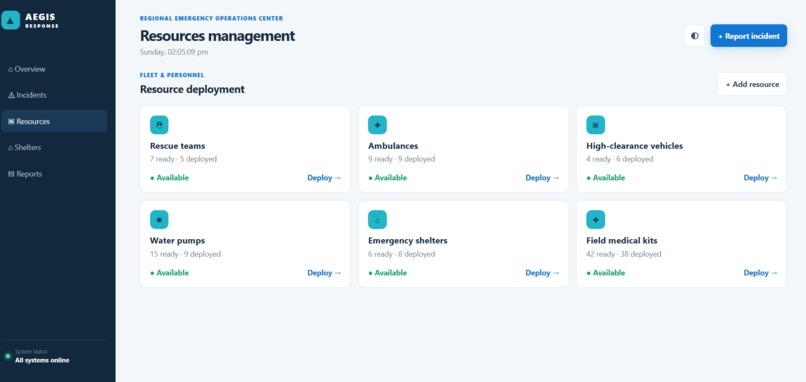Viewport: 806px width, 382px height.
Task: Deploy Water pumps
Action: (x=324, y=273)
